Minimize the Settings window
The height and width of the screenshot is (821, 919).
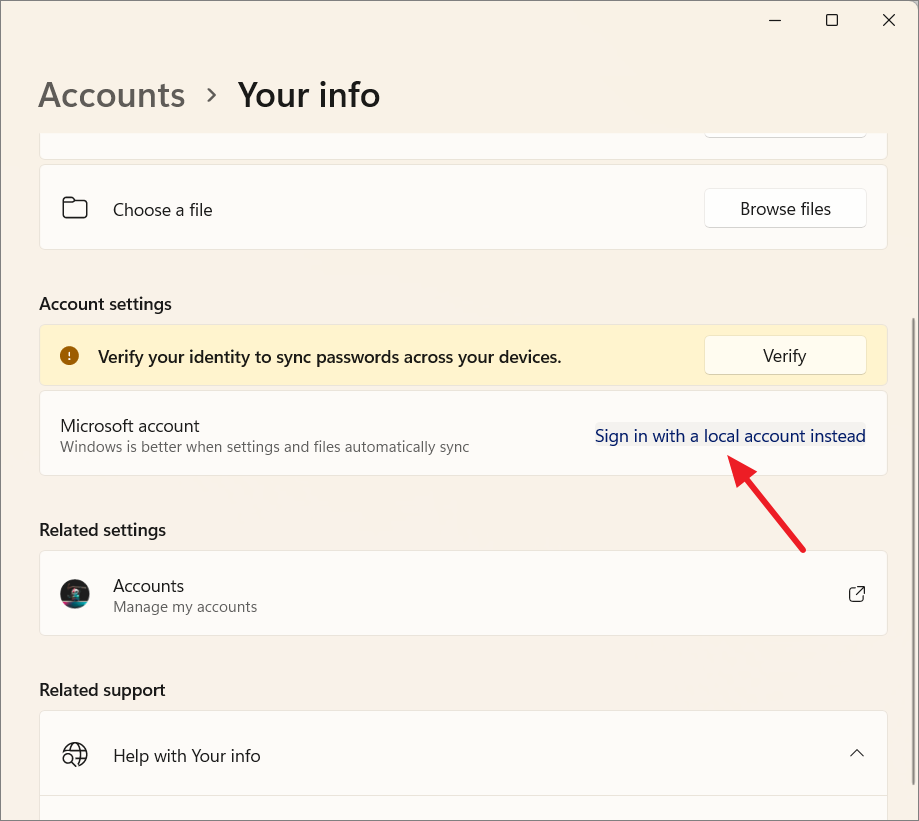pyautogui.click(x=775, y=21)
